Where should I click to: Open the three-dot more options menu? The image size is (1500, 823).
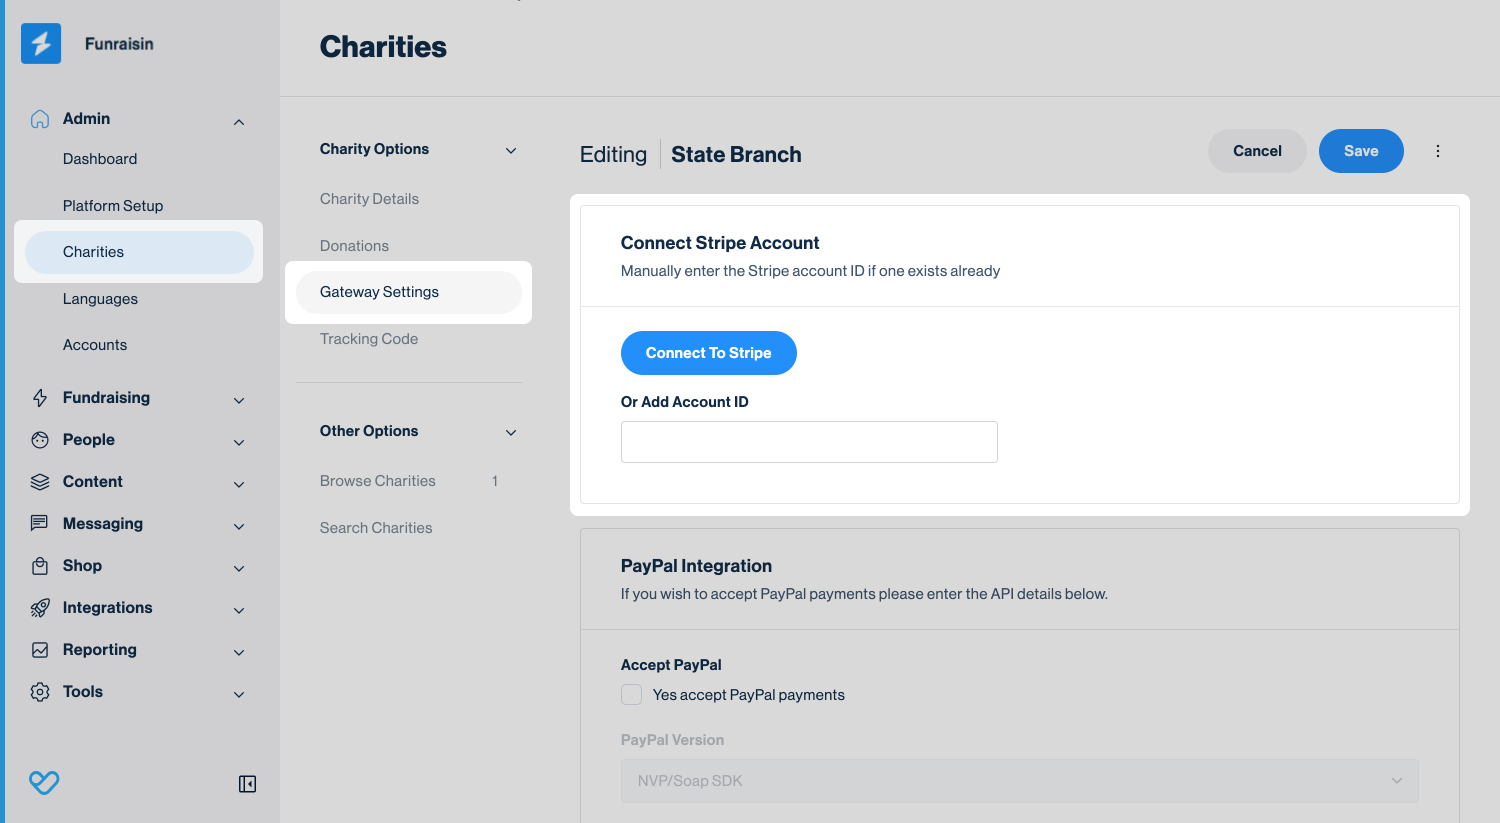1438,151
